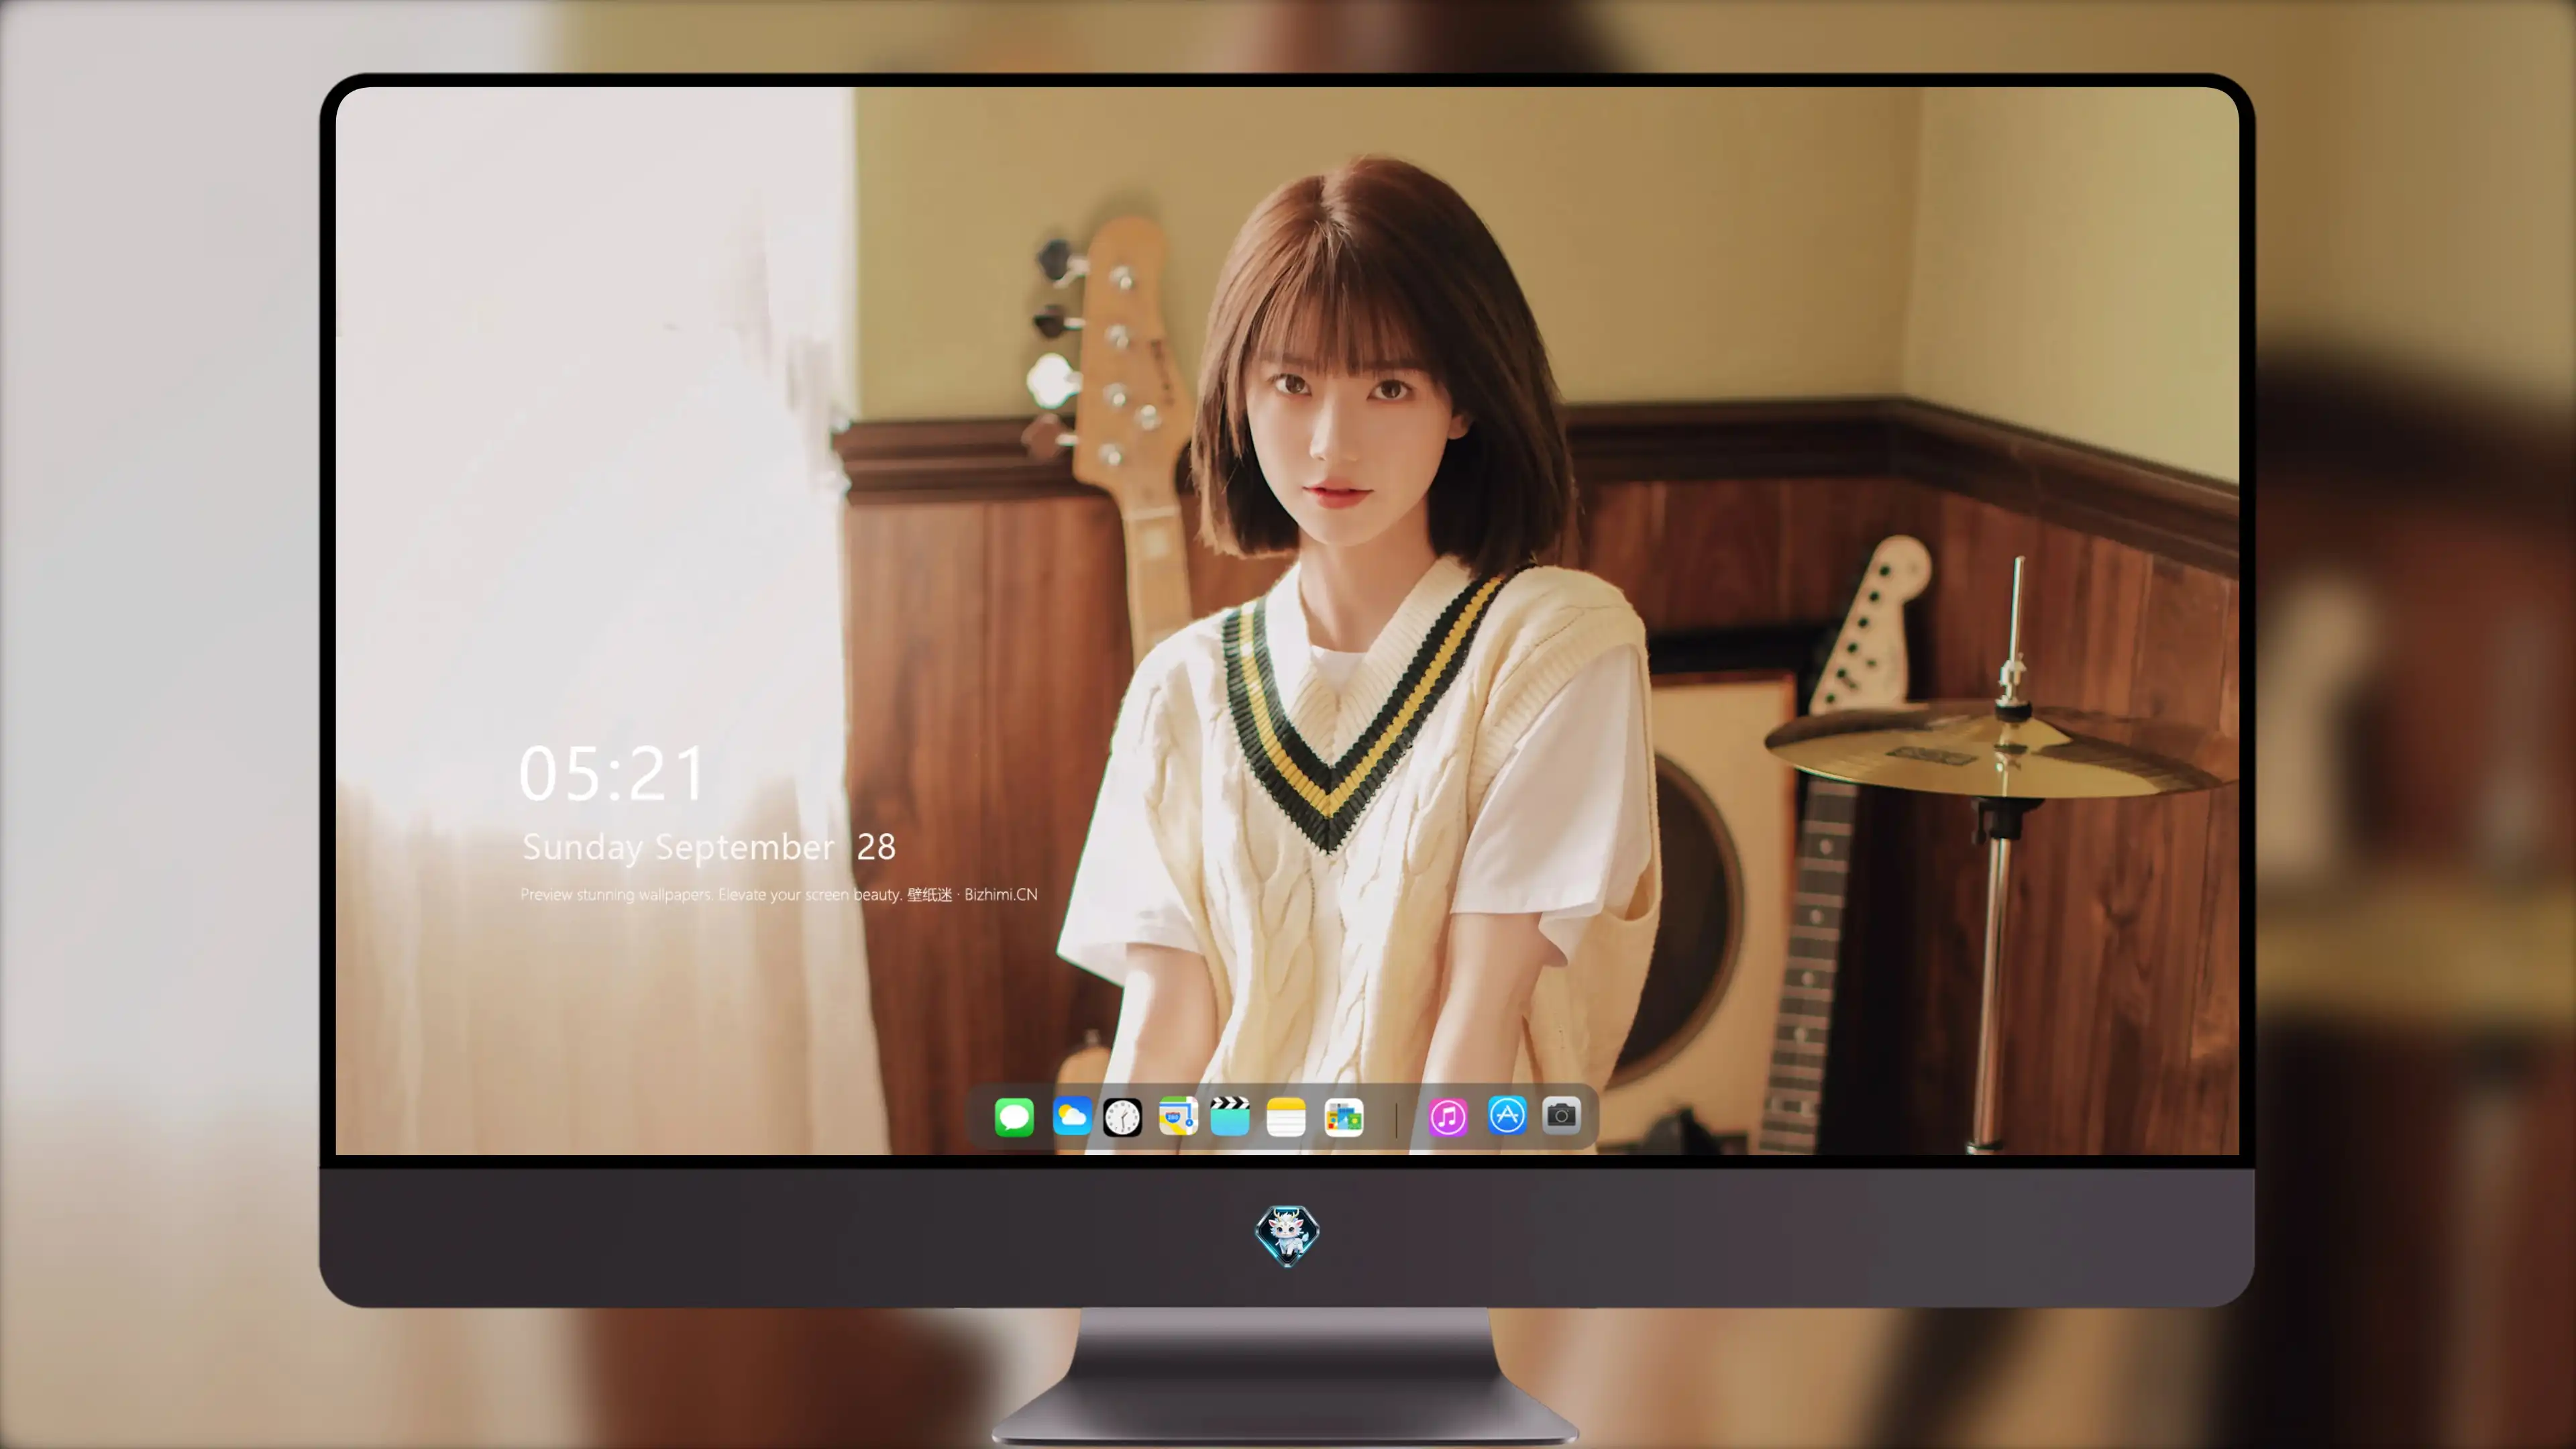Image resolution: width=2576 pixels, height=1449 pixels.
Task: Open the Maps app in the dock
Action: point(1178,1116)
